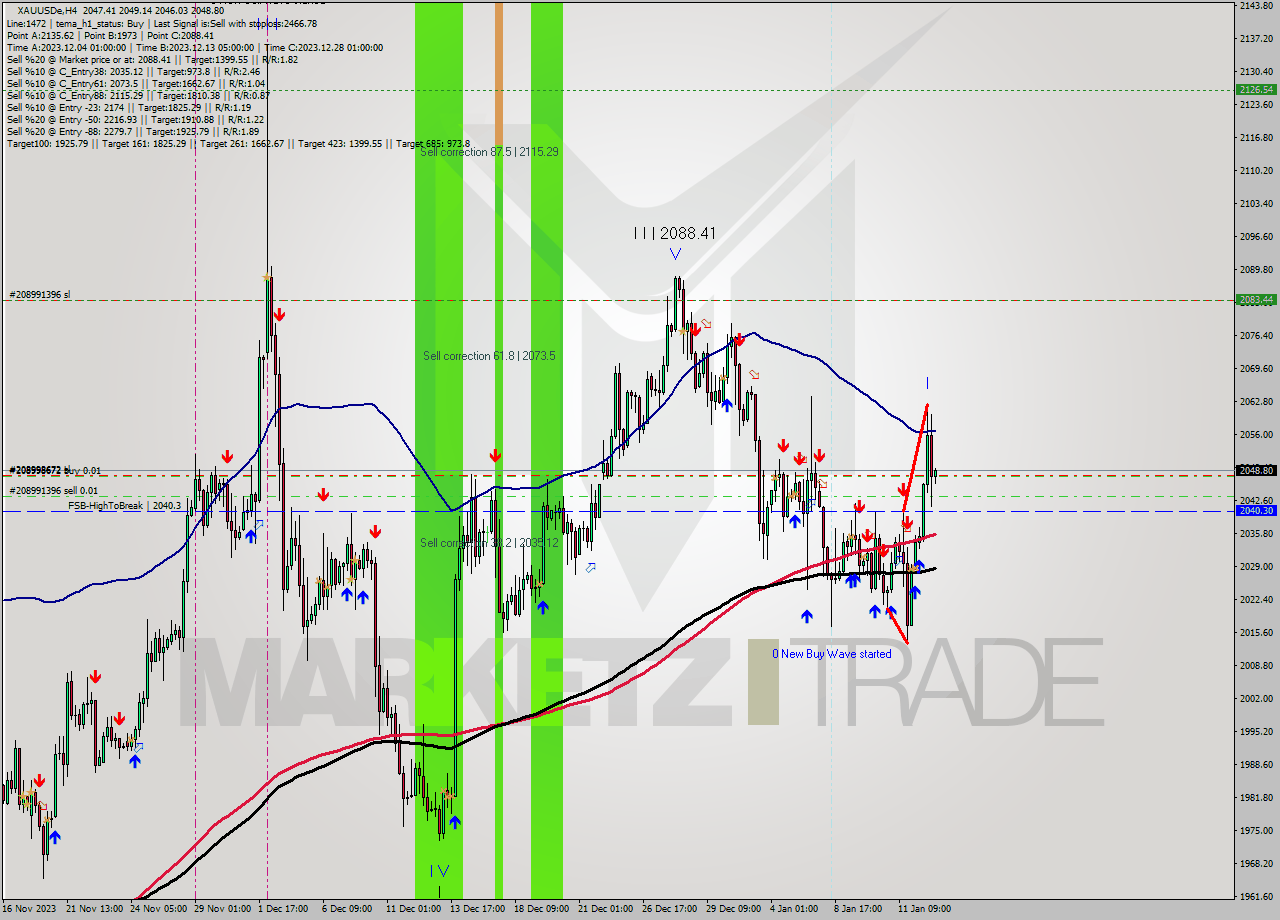This screenshot has height=920, width=1280.
Task: Select 2062.80 on the price scale
Action: pyautogui.click(x=1256, y=402)
